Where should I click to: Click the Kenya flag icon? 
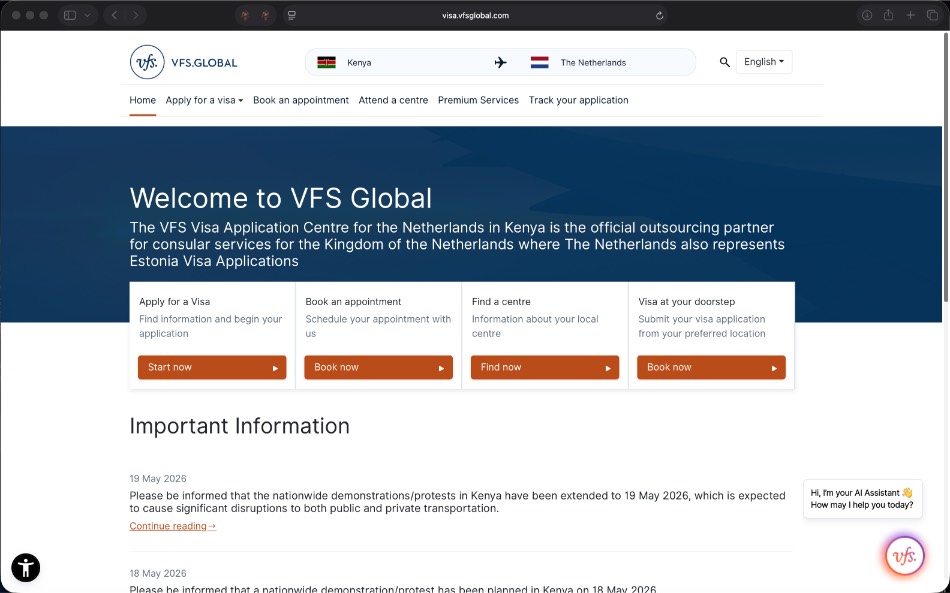coord(327,62)
